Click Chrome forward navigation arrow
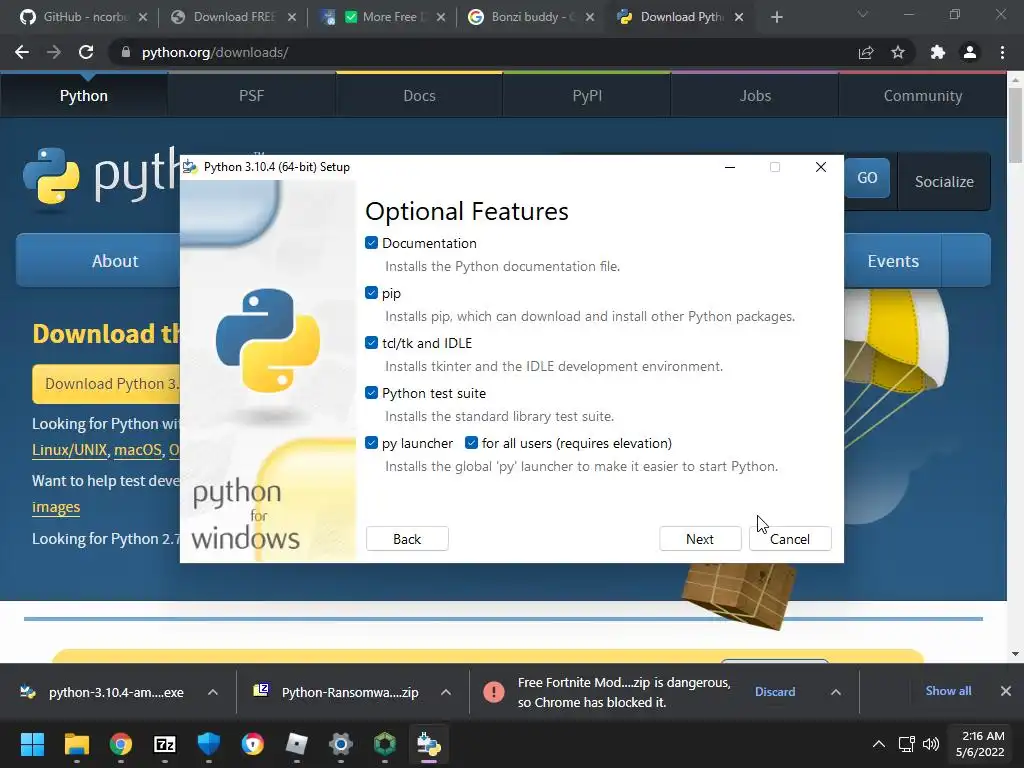Image resolution: width=1024 pixels, height=768 pixels. tap(54, 52)
